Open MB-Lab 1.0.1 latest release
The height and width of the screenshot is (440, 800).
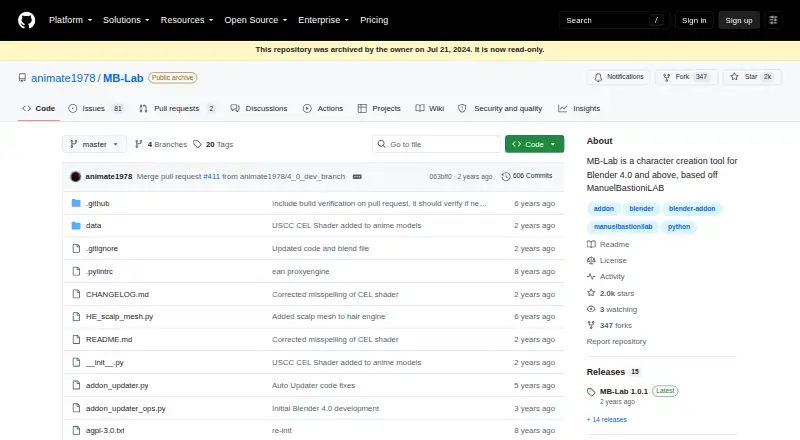pos(623,392)
